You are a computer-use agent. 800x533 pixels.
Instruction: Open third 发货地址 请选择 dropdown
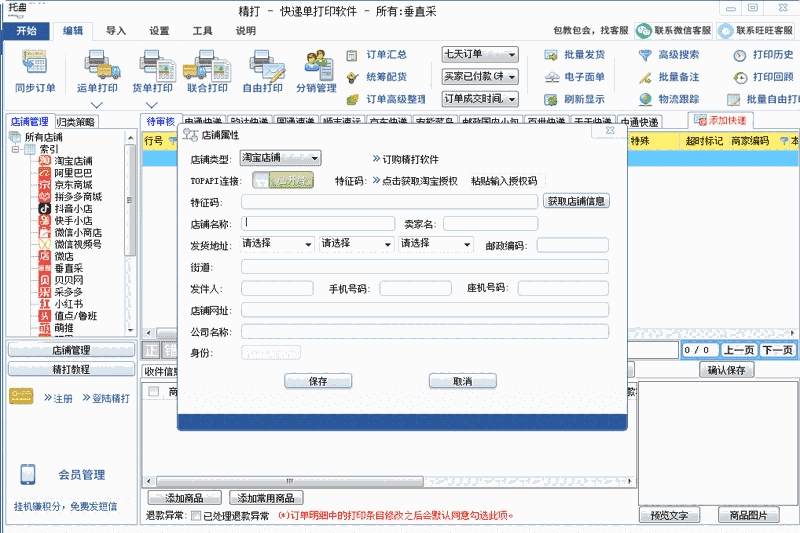436,244
